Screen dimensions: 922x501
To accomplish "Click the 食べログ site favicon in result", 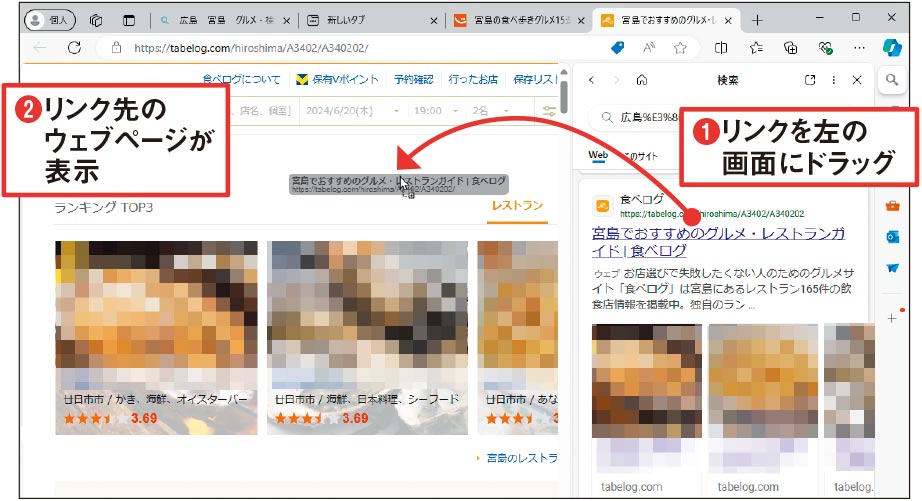I will [603, 206].
